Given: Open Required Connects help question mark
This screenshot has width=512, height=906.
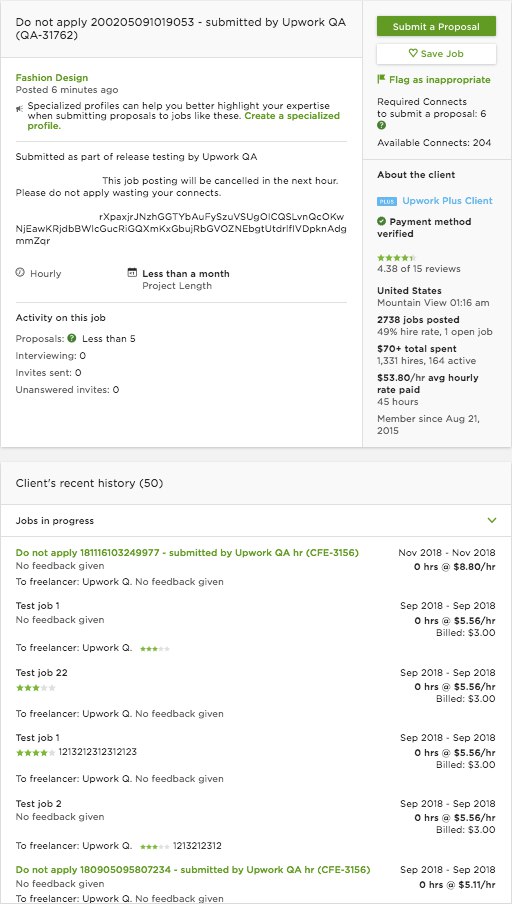Looking at the screenshot, I should click(x=381, y=125).
